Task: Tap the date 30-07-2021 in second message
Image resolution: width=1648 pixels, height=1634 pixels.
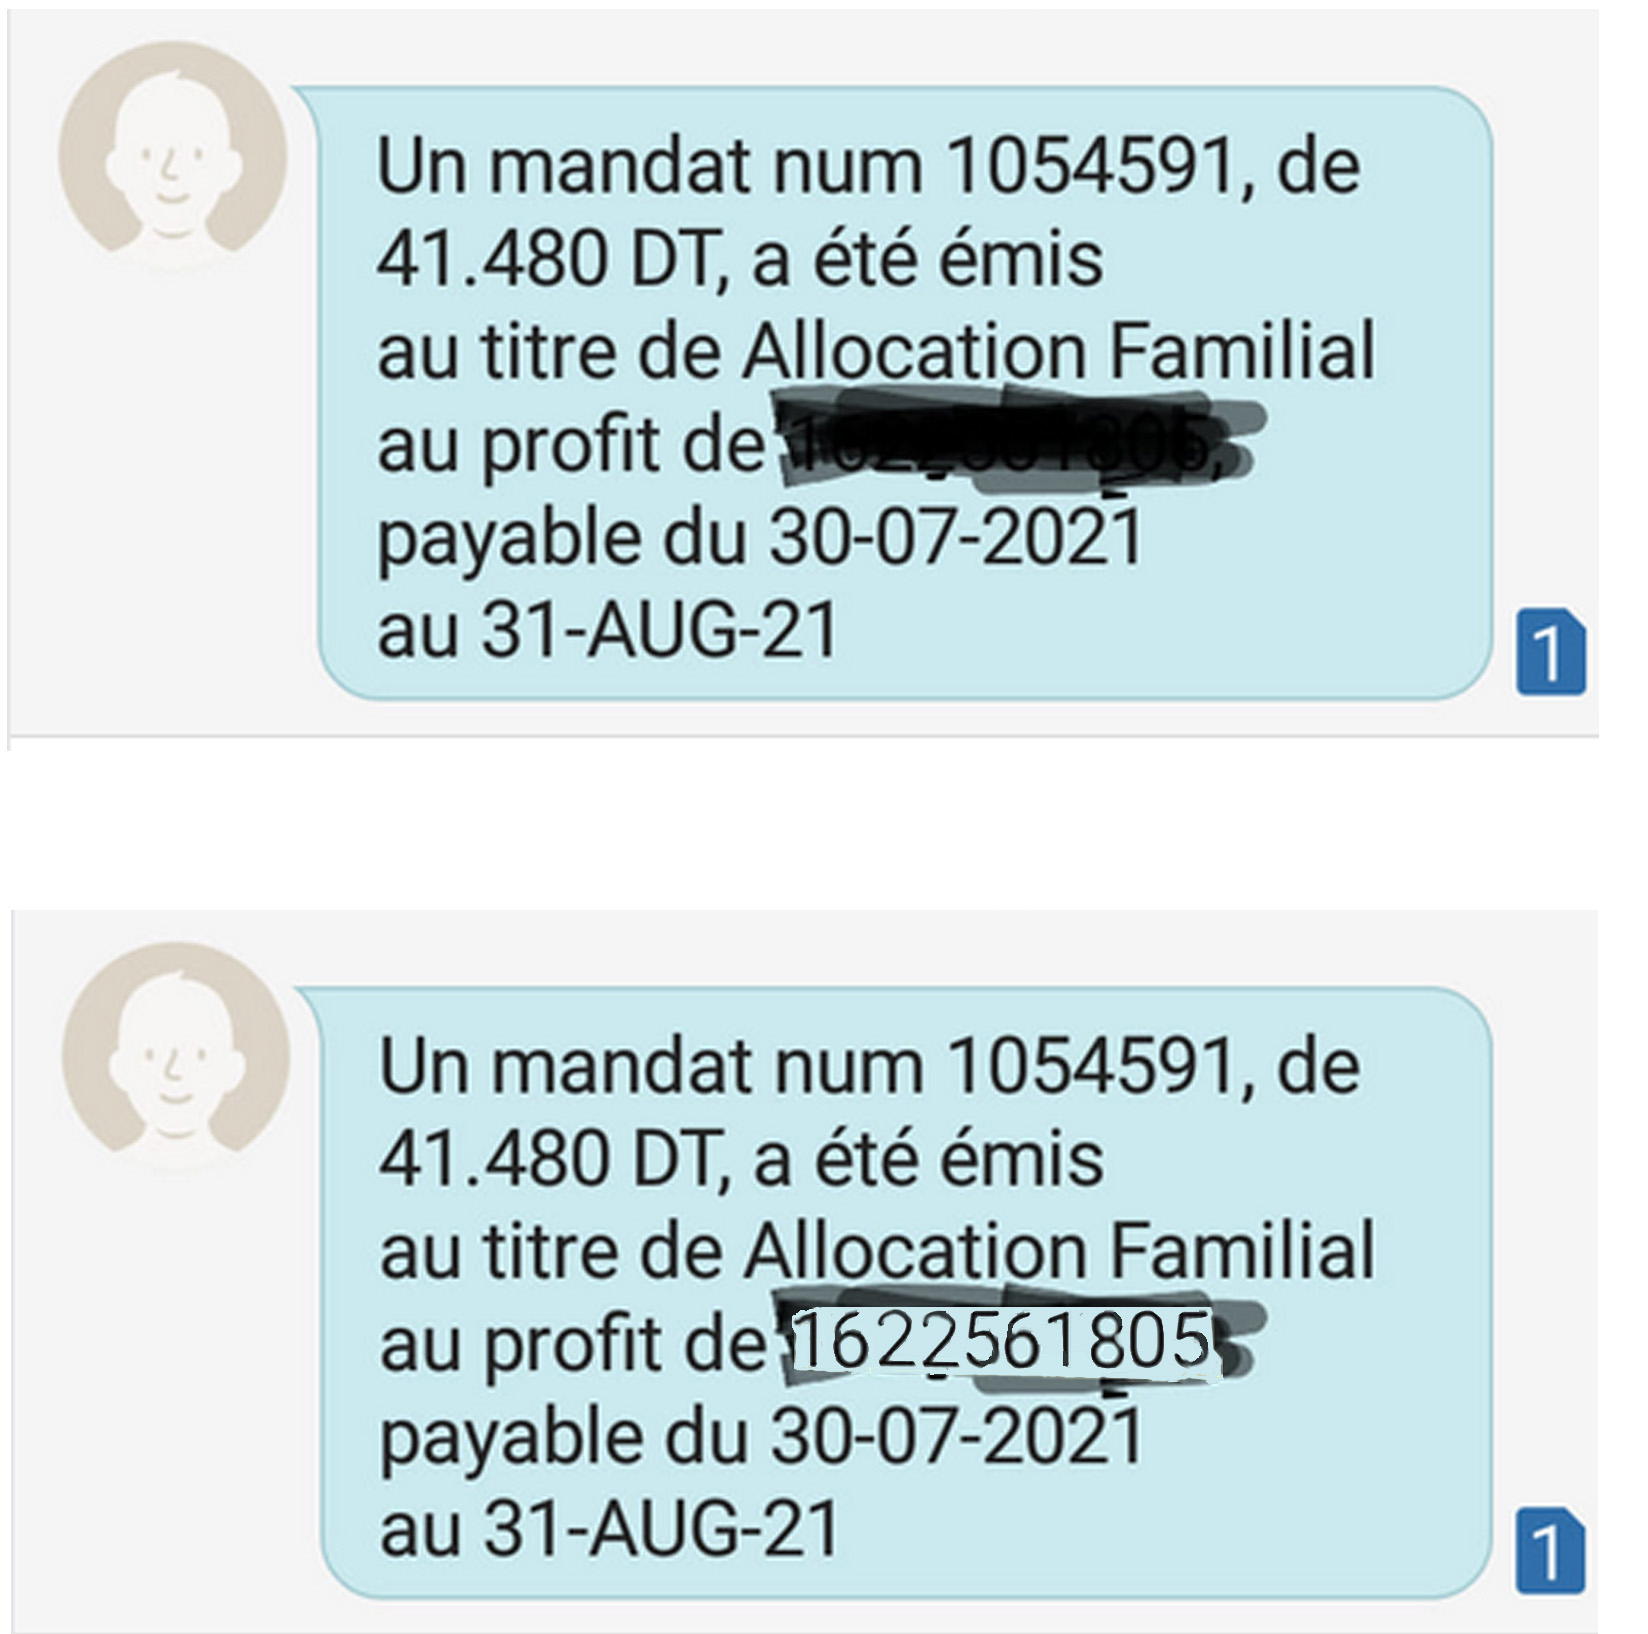Action: coord(956,1437)
